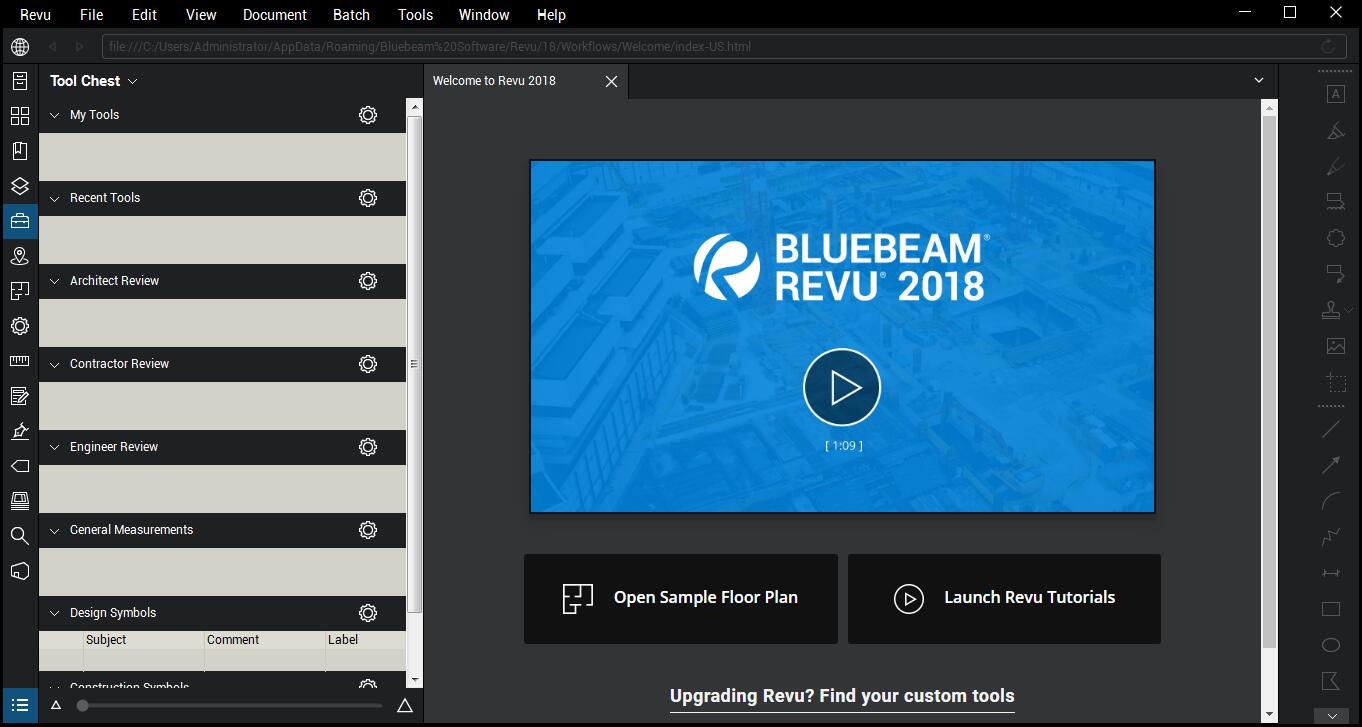Open the map-pin panel icon in left sidebar

point(19,256)
